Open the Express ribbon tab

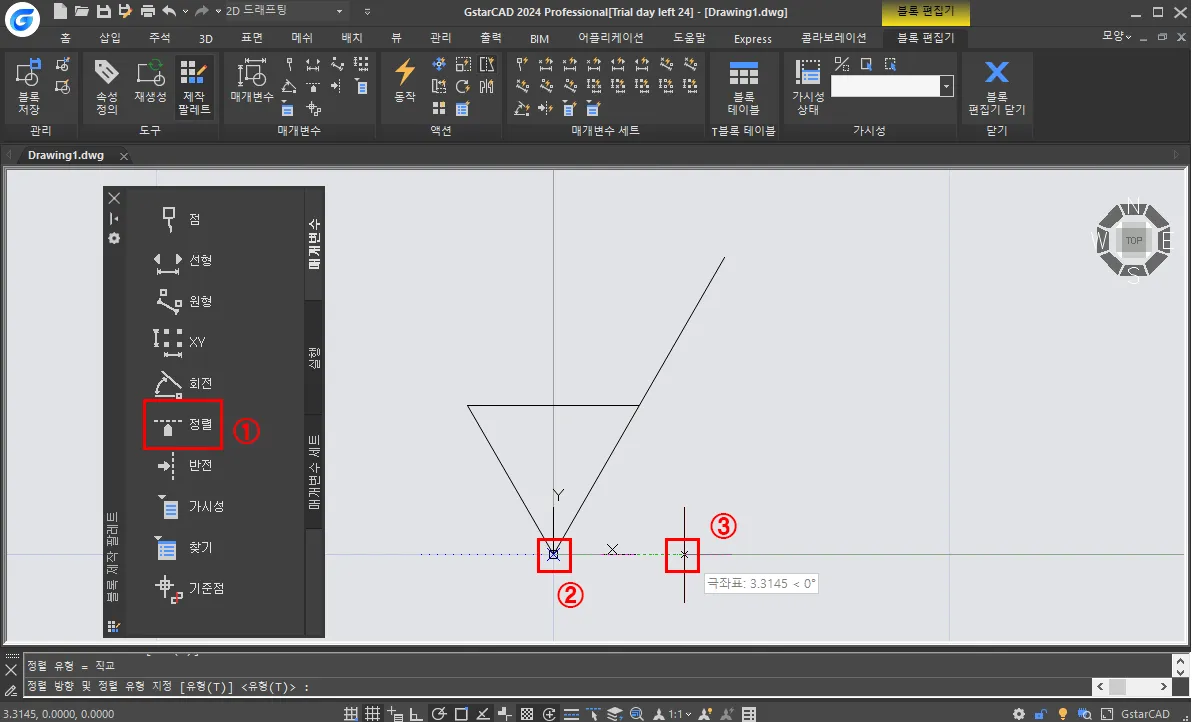click(753, 38)
